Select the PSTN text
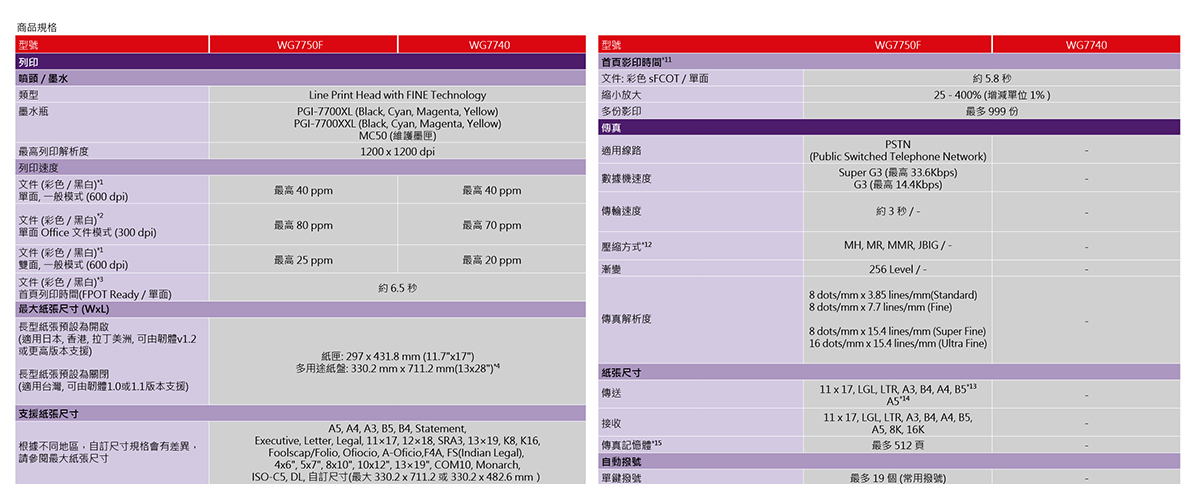The height and width of the screenshot is (484, 1200). (898, 144)
